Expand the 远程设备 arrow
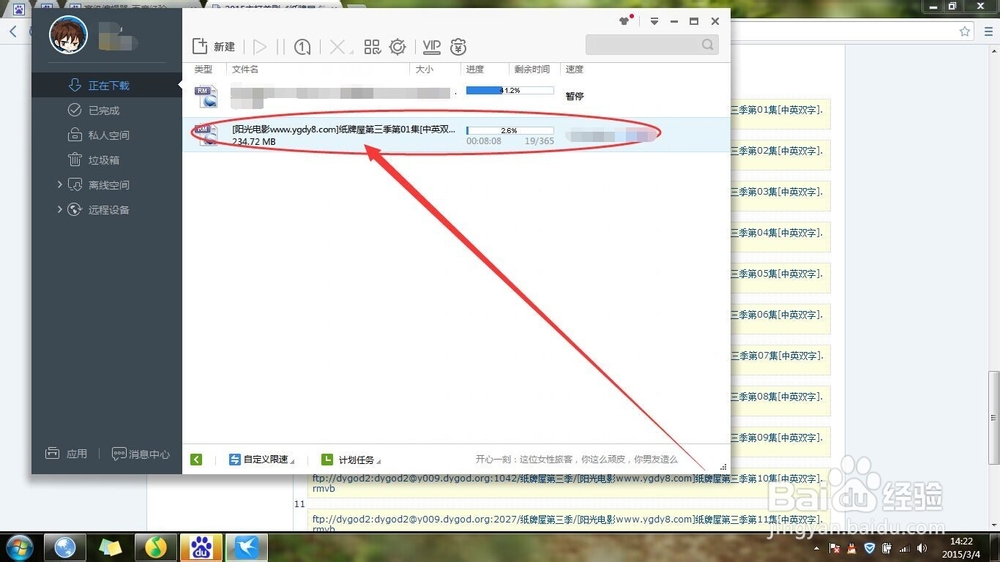The width and height of the screenshot is (1000, 562). (x=59, y=209)
